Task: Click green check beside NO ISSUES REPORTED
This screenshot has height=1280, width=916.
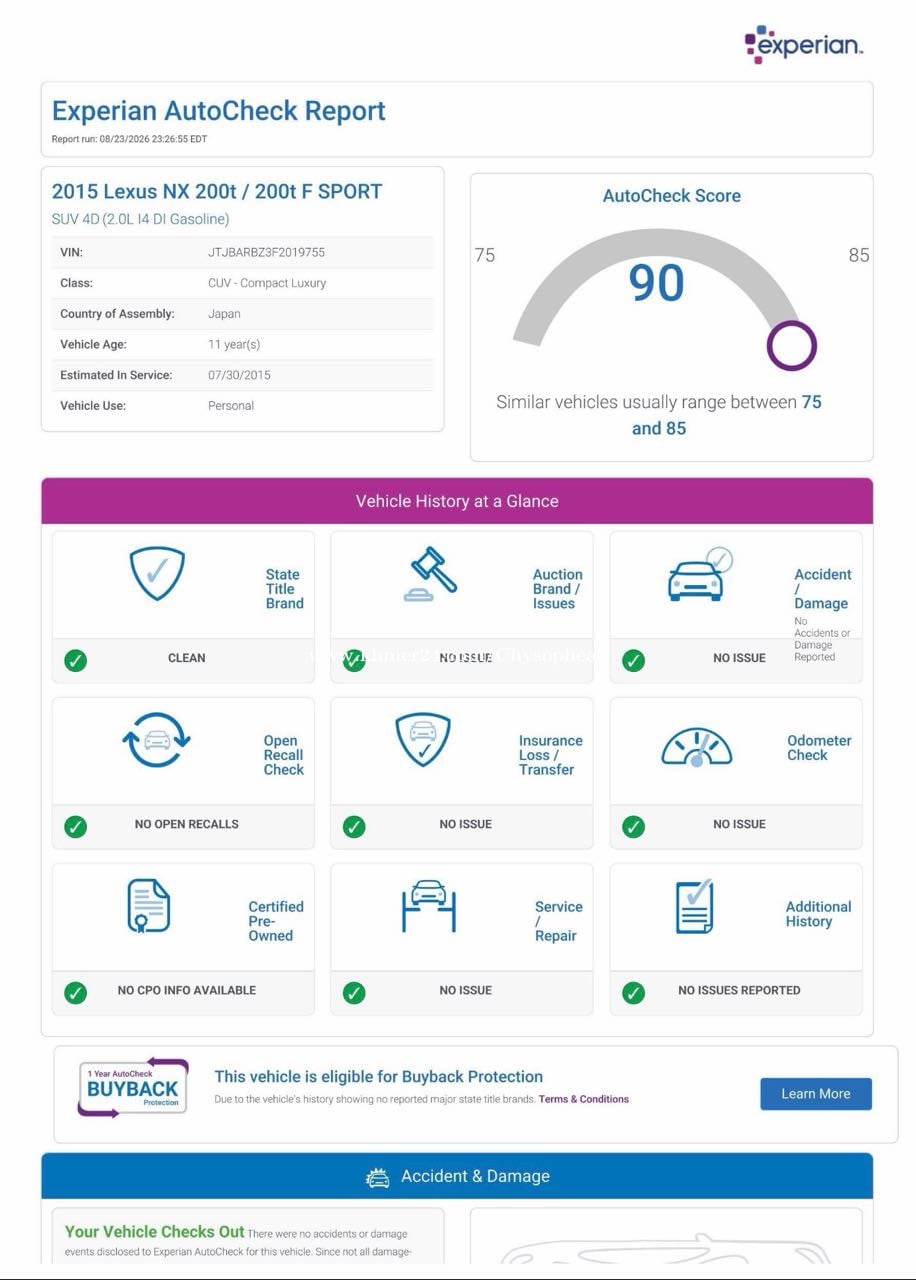Action: click(633, 992)
